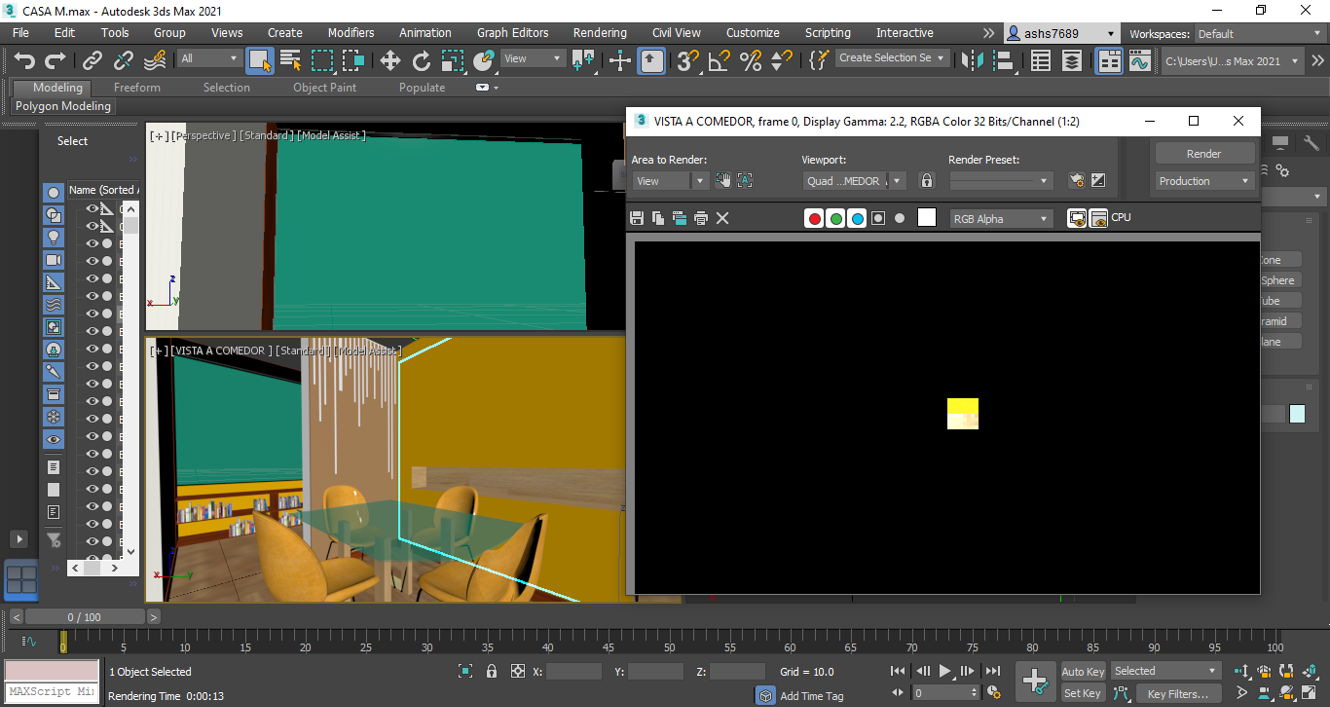Toggle the Angle Snap icon
The image size is (1330, 707).
(718, 60)
